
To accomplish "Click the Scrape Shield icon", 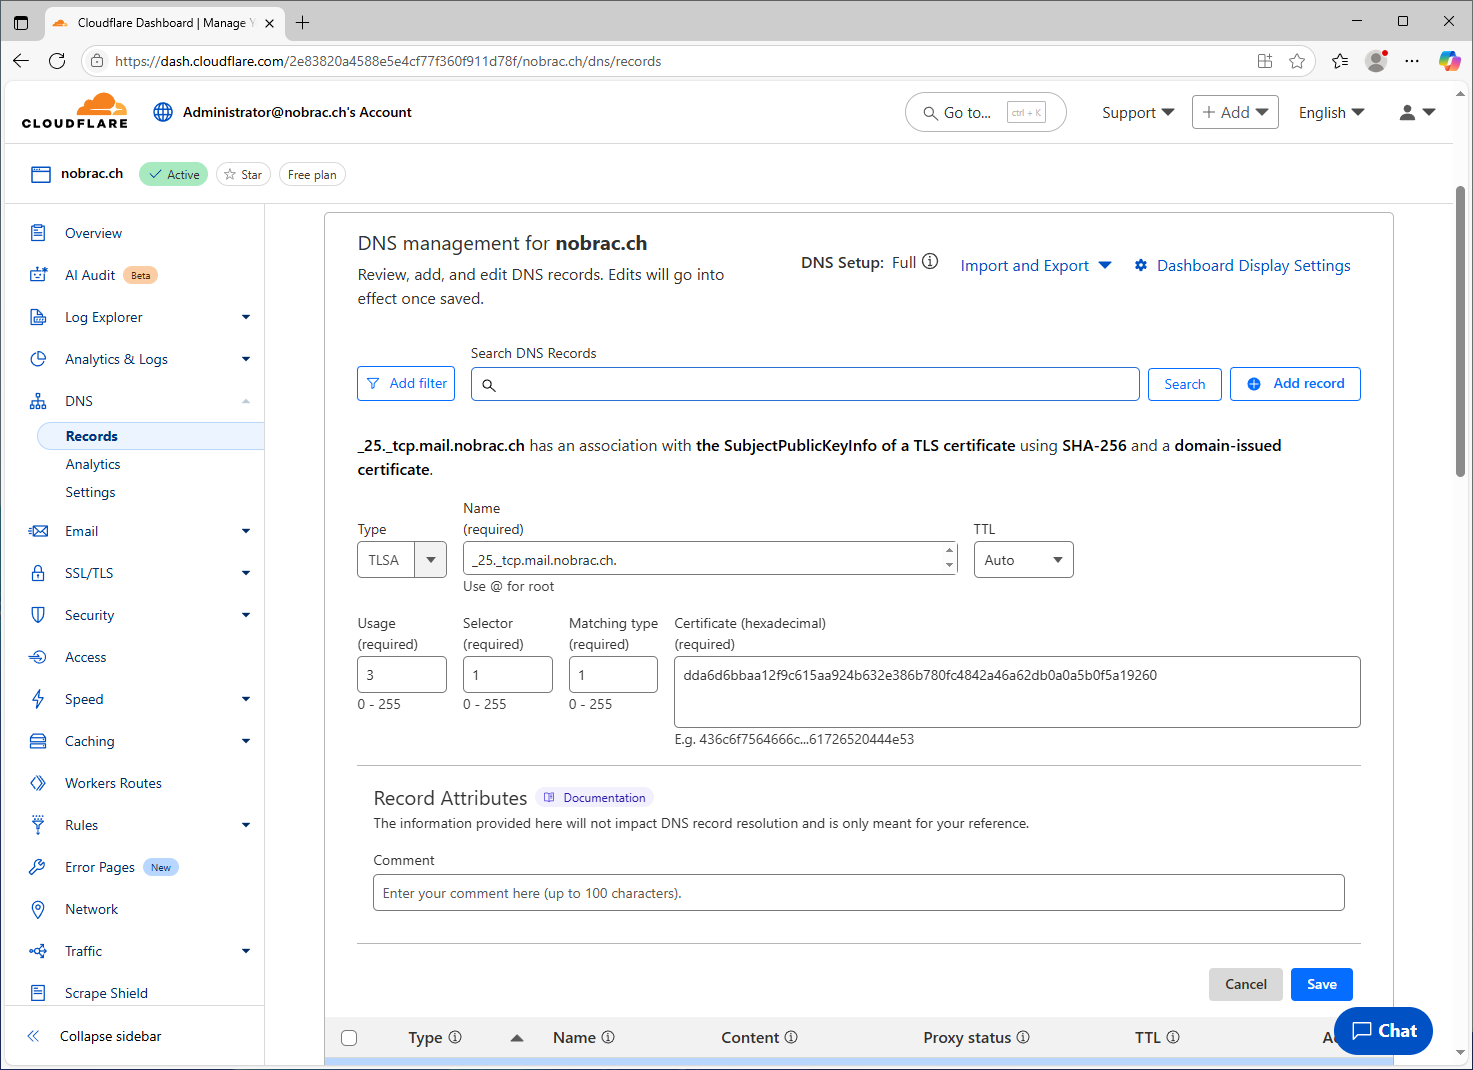I will click(x=38, y=993).
